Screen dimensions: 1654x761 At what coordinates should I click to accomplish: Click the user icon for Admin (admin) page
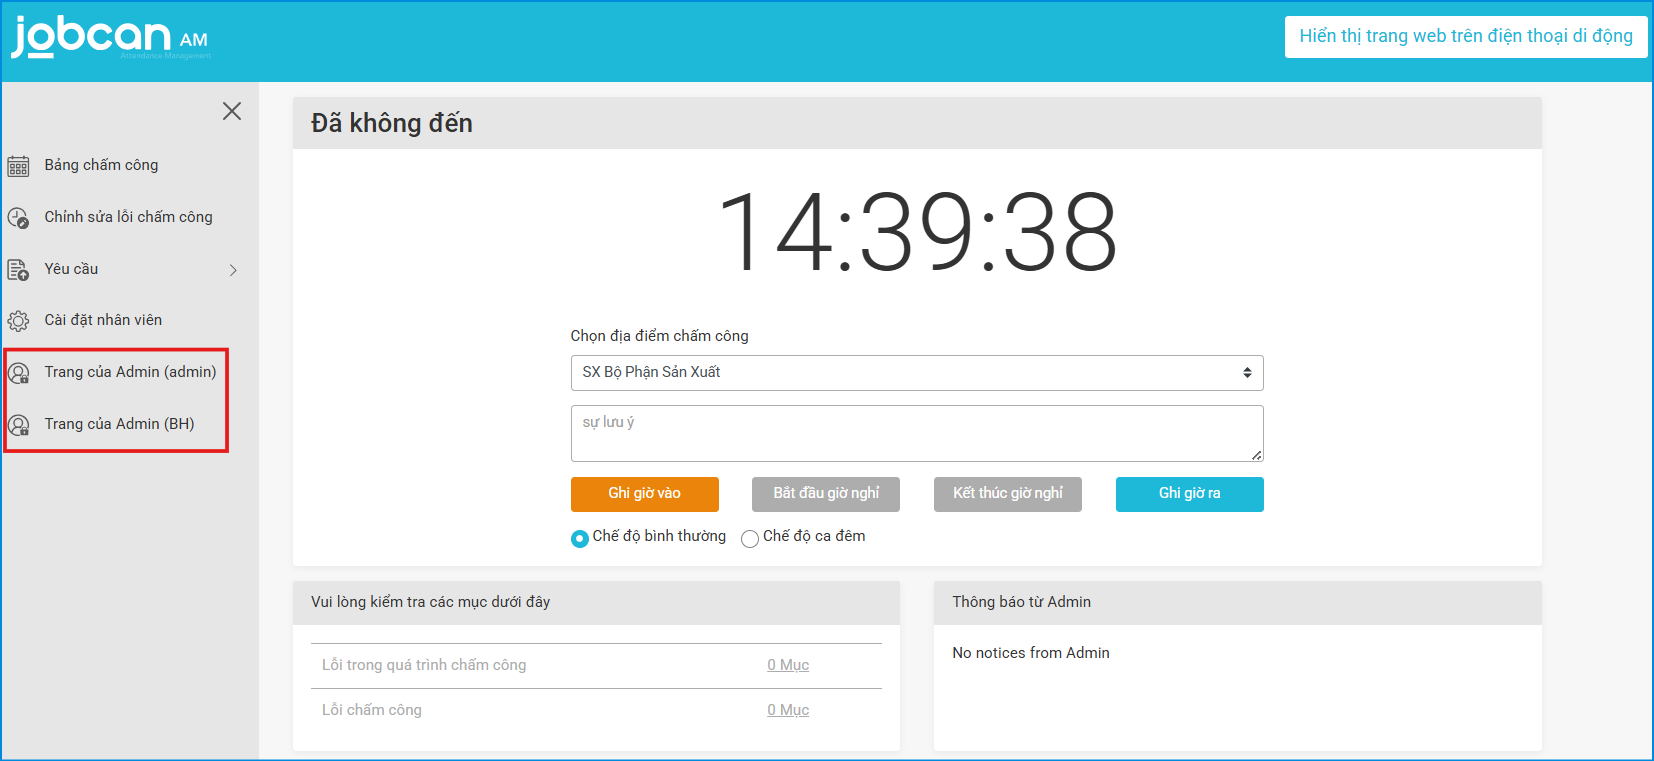[x=18, y=373]
